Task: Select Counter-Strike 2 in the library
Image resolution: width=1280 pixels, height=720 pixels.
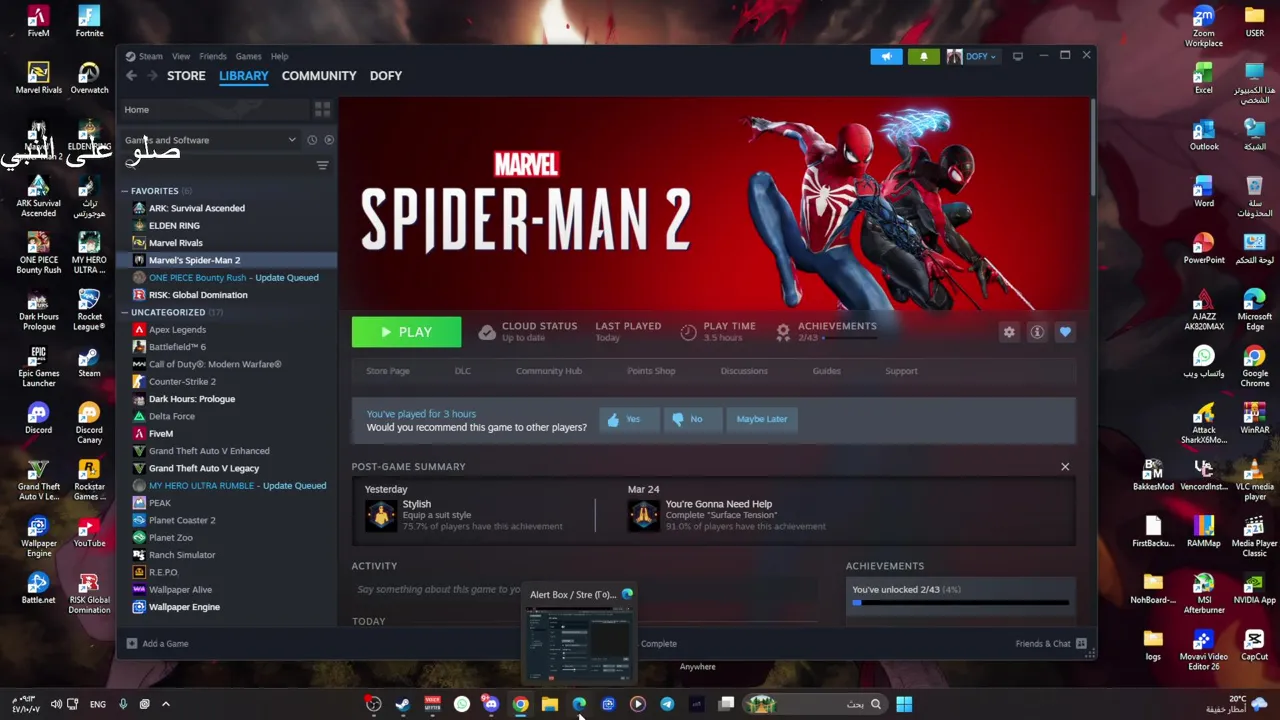Action: [182, 381]
